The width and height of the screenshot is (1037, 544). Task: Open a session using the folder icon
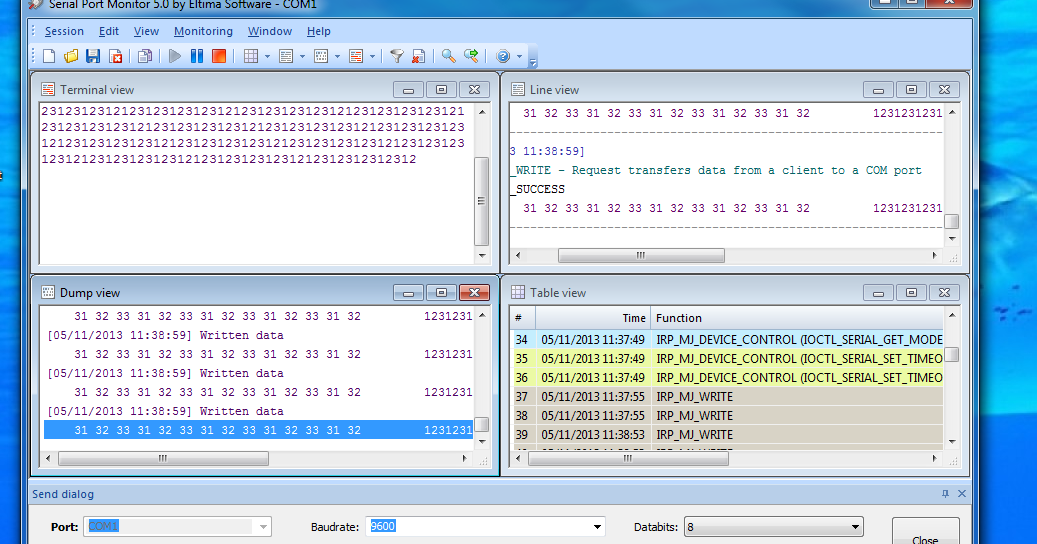tap(71, 56)
